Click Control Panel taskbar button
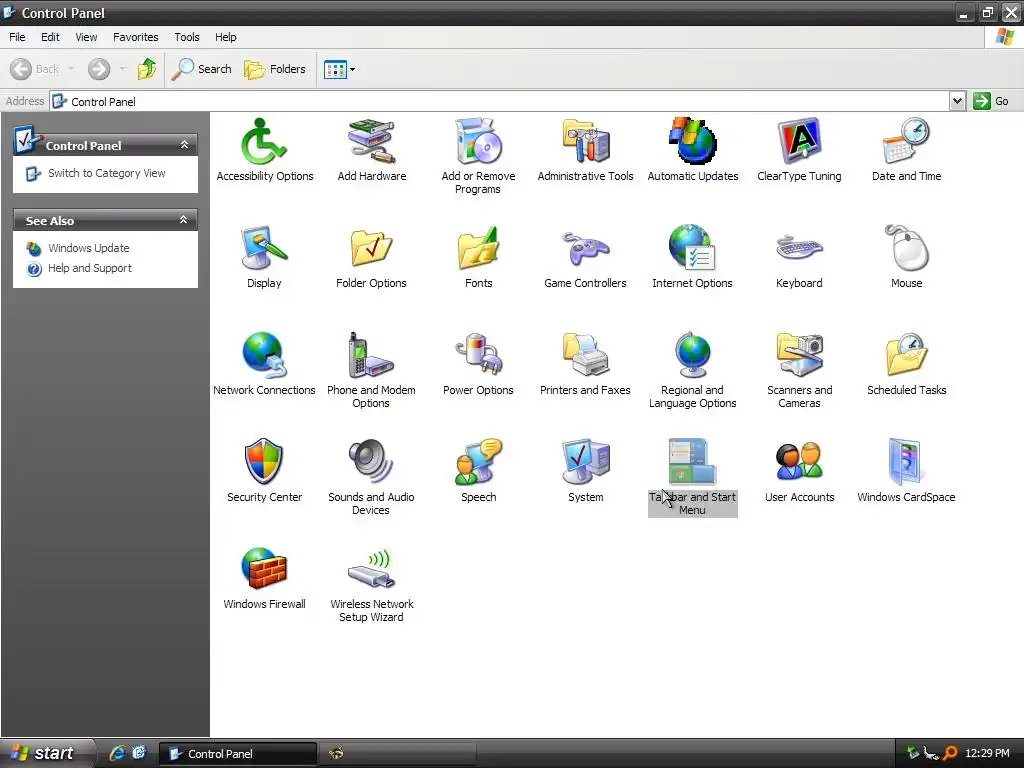The height and width of the screenshot is (768, 1024). coord(238,754)
